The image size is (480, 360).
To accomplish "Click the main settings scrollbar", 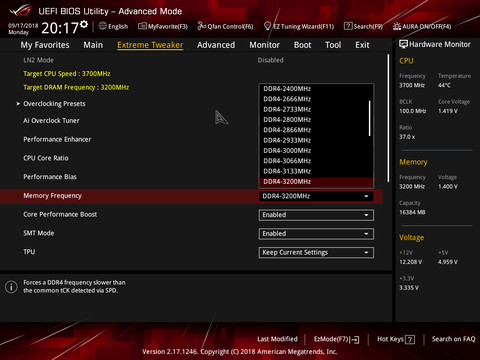I will pos(388,118).
